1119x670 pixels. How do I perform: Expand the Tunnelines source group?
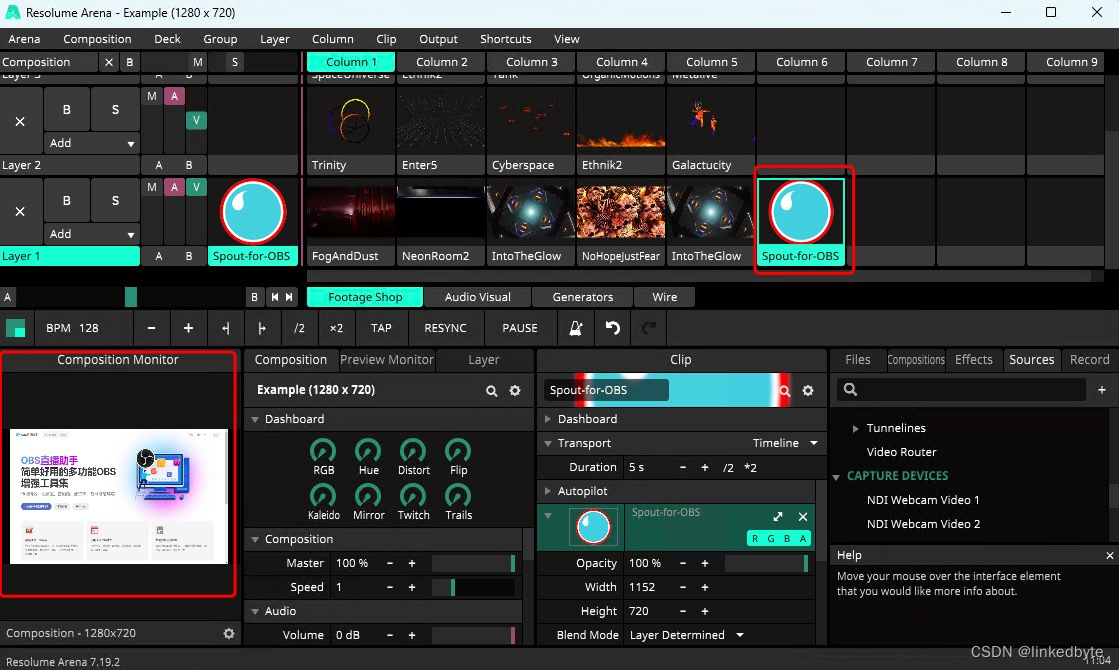pos(855,428)
